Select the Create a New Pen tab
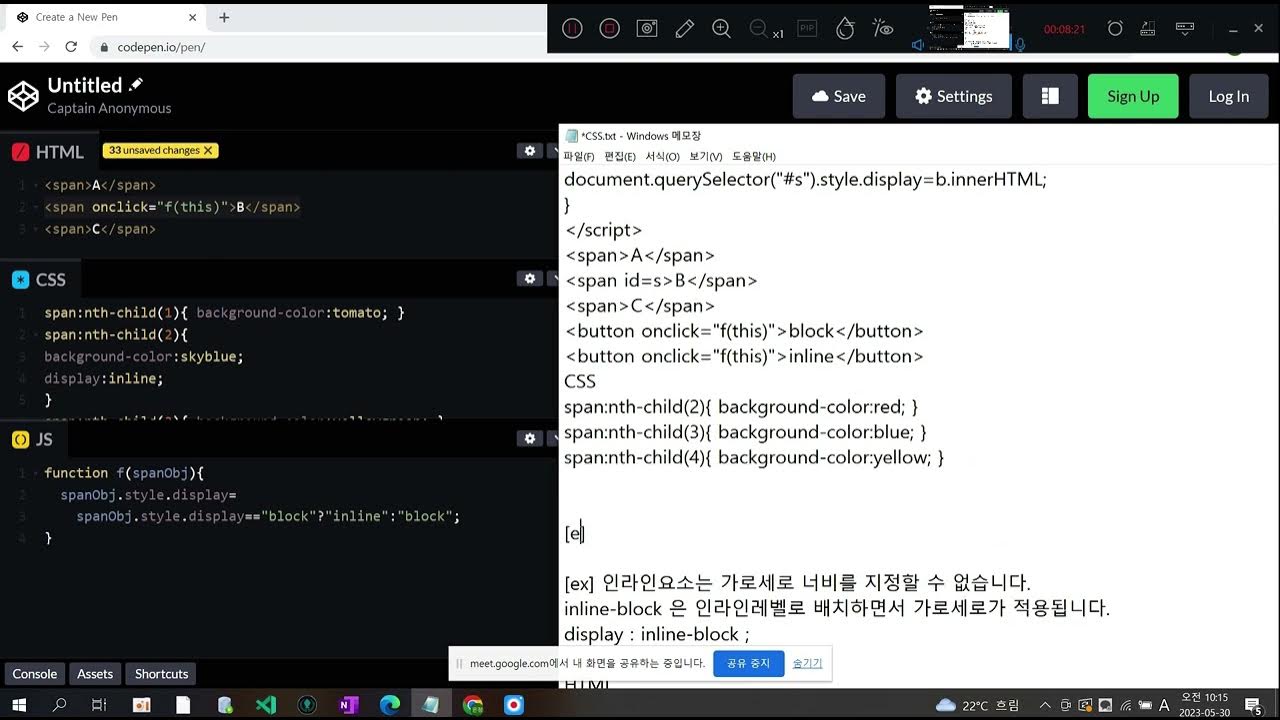 pyautogui.click(x=105, y=17)
